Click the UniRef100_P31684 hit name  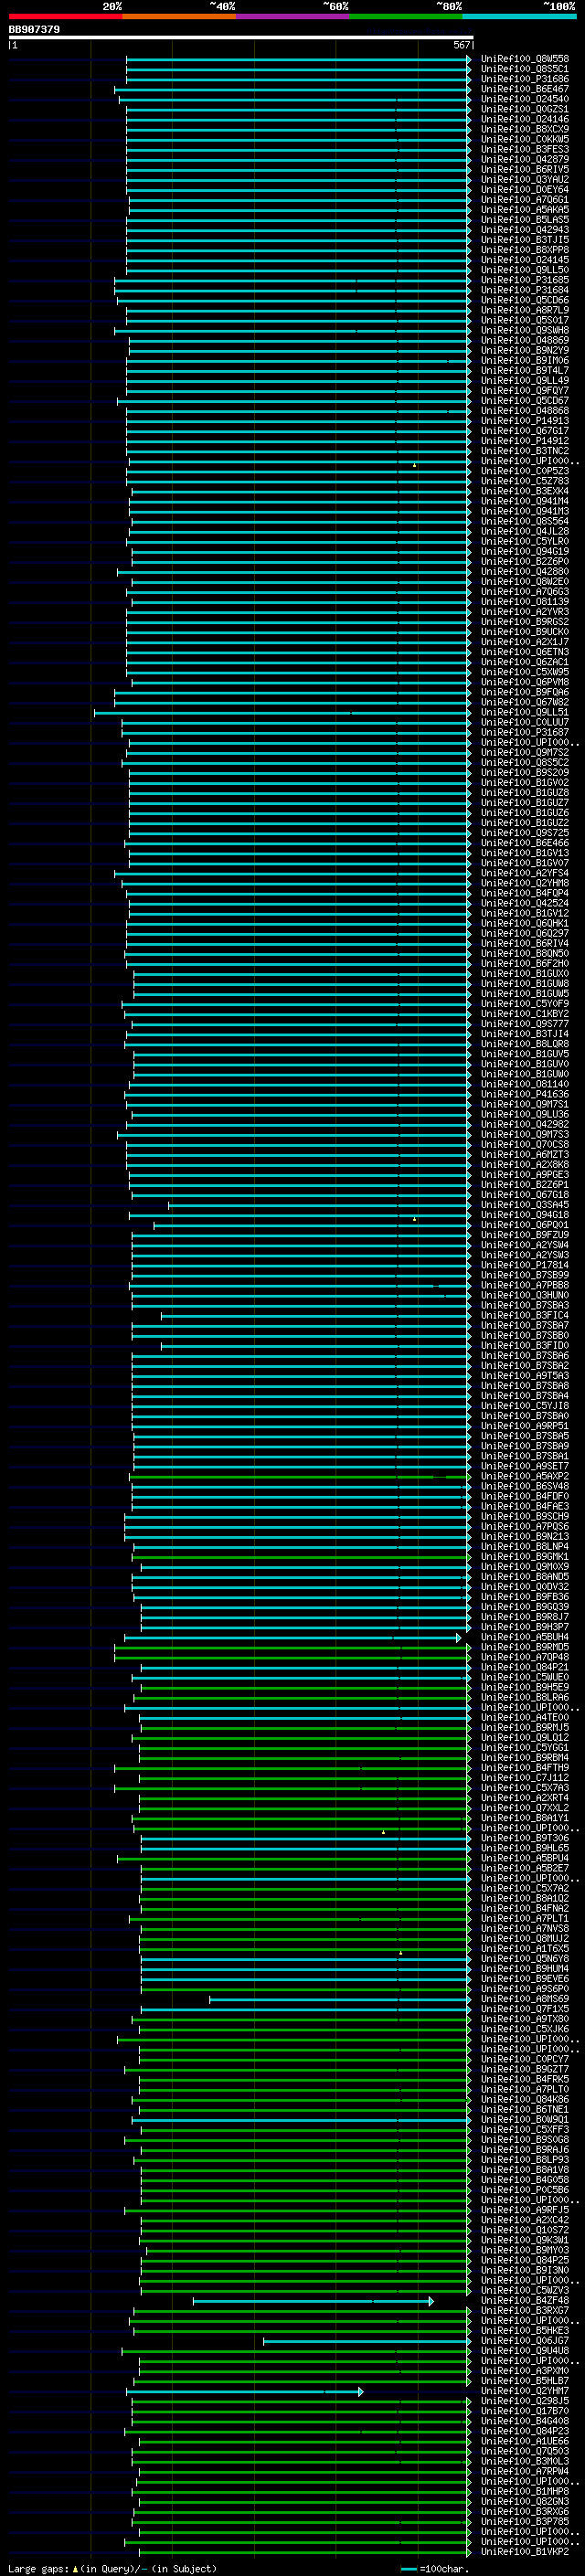(x=525, y=290)
